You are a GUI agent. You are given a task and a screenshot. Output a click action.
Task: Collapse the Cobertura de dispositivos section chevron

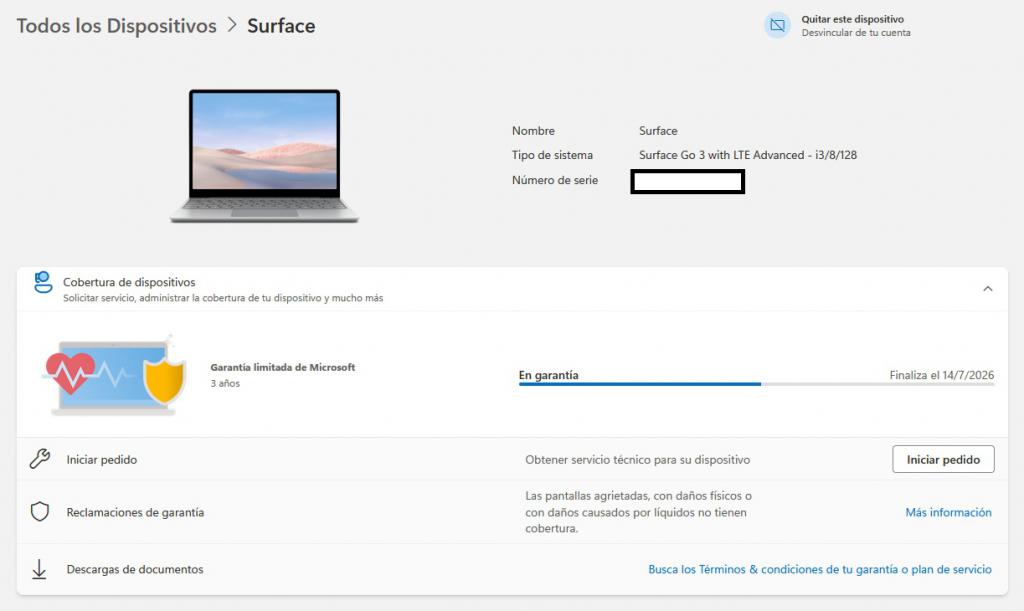(987, 289)
